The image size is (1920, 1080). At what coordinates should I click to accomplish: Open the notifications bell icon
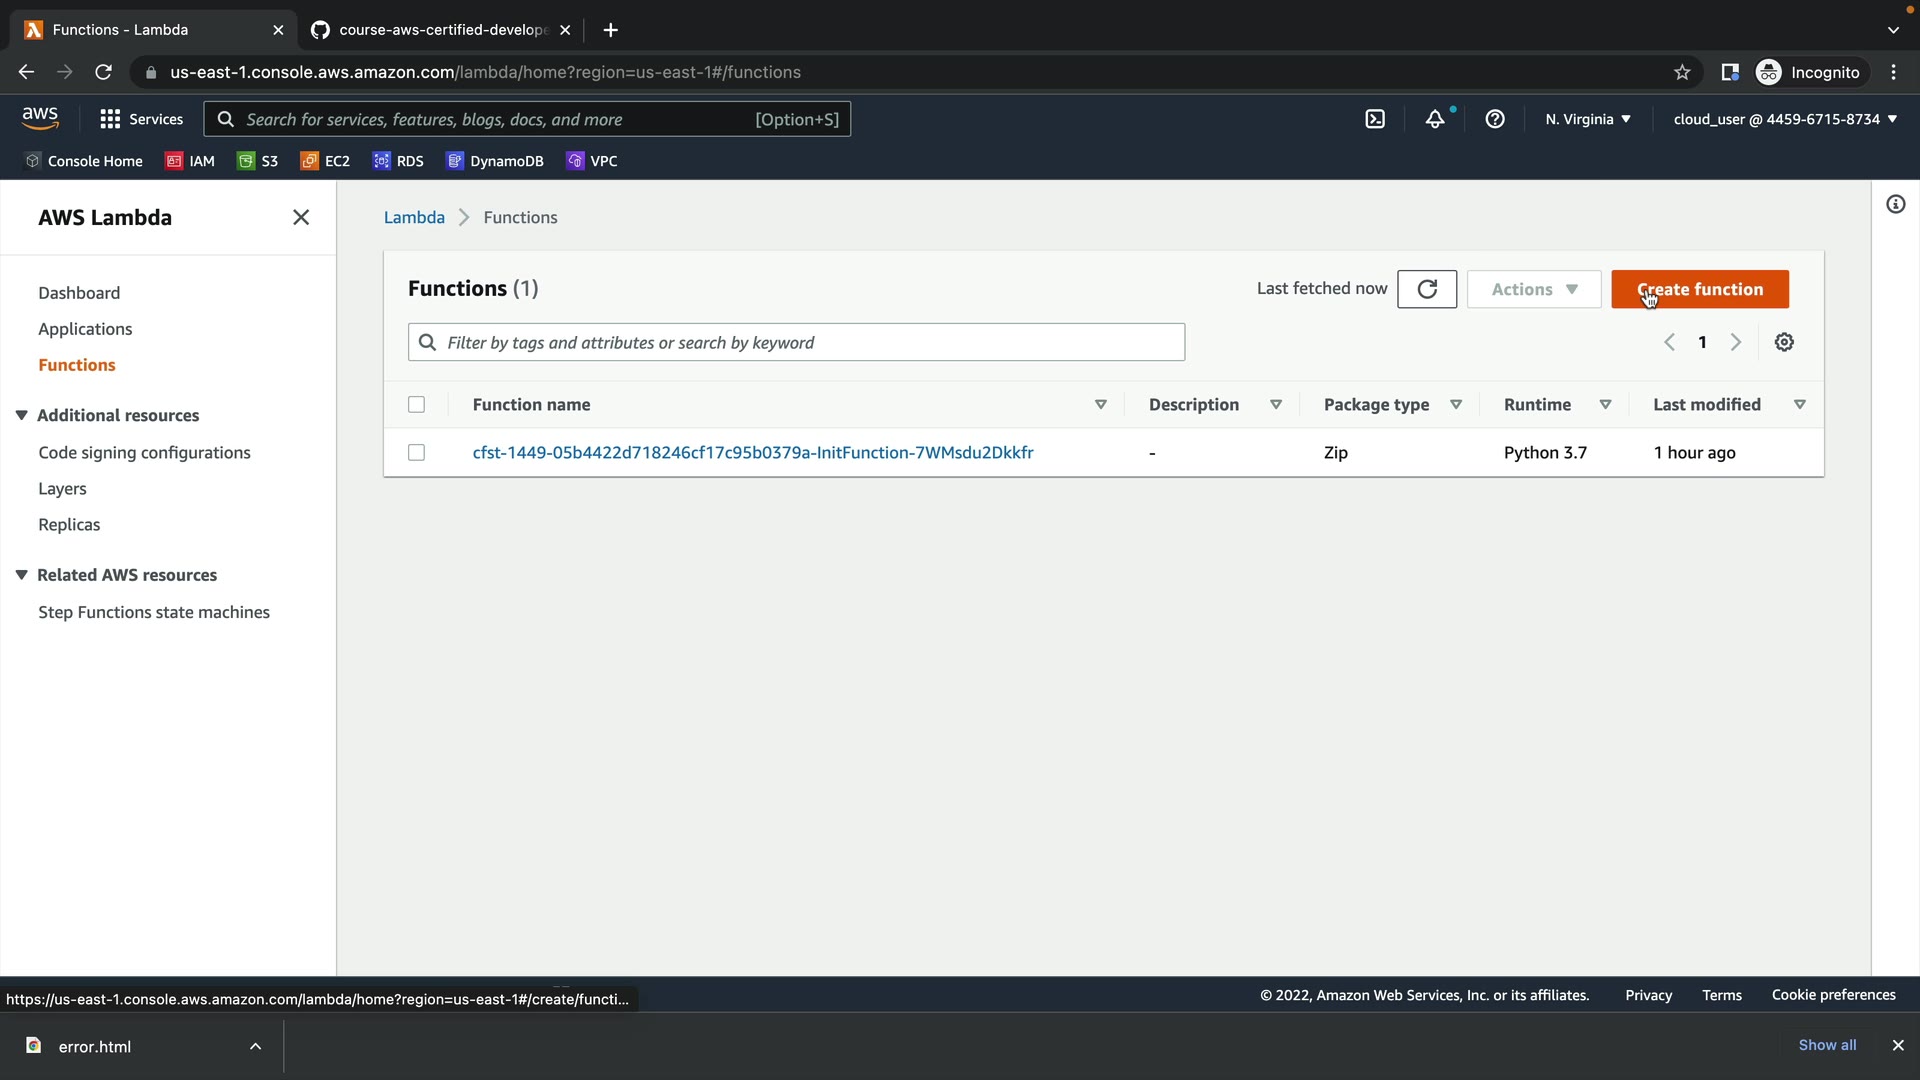tap(1435, 119)
